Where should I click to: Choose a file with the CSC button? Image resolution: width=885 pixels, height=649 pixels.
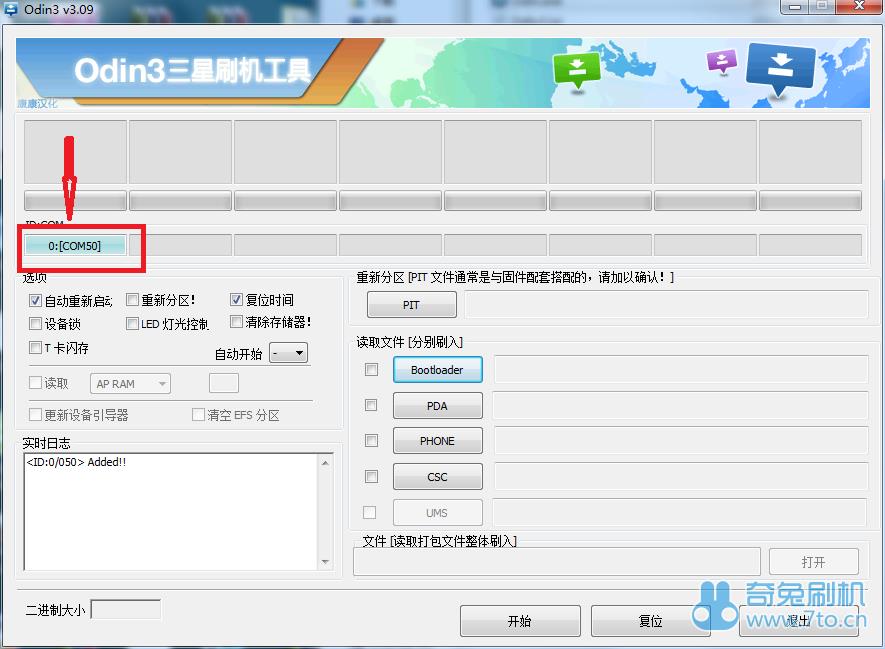pos(437,477)
